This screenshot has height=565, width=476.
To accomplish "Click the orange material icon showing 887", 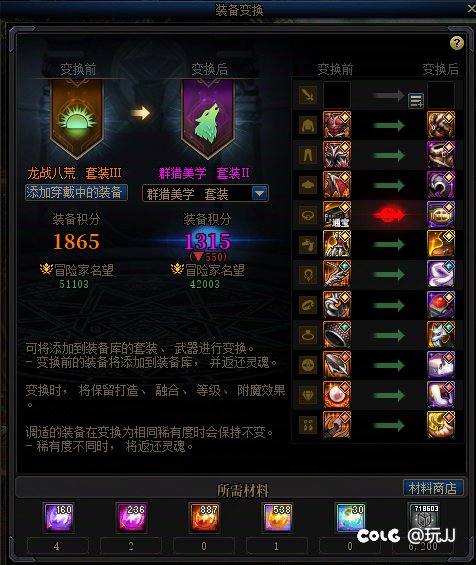I will coord(205,517).
